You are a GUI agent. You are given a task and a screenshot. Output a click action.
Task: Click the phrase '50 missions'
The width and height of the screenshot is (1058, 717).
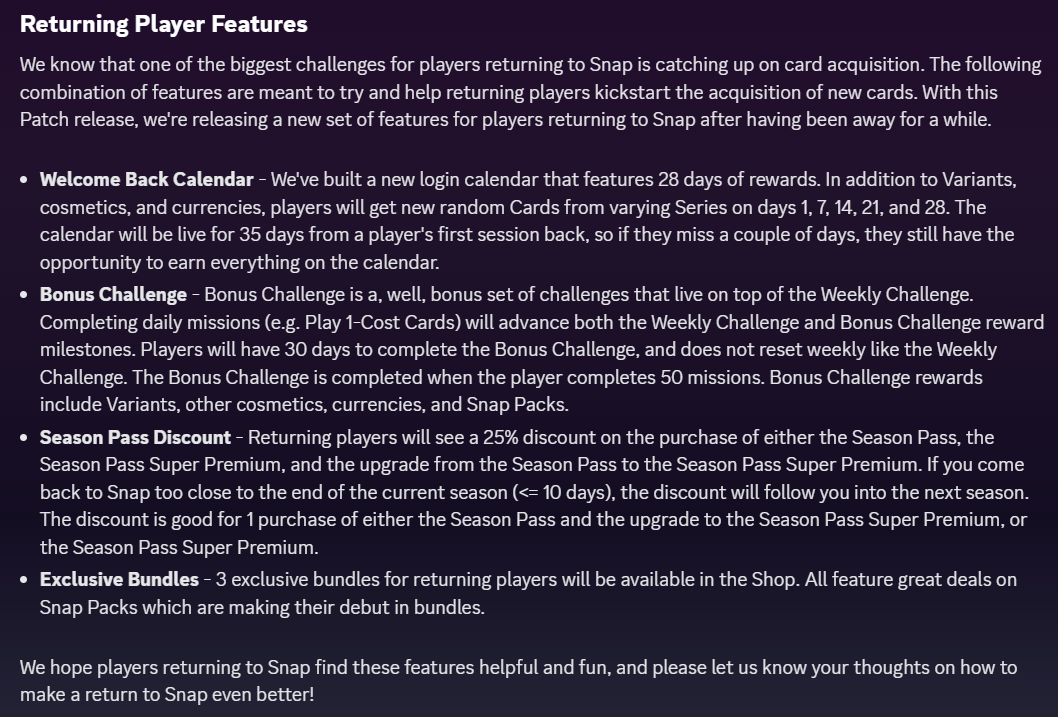click(x=711, y=377)
